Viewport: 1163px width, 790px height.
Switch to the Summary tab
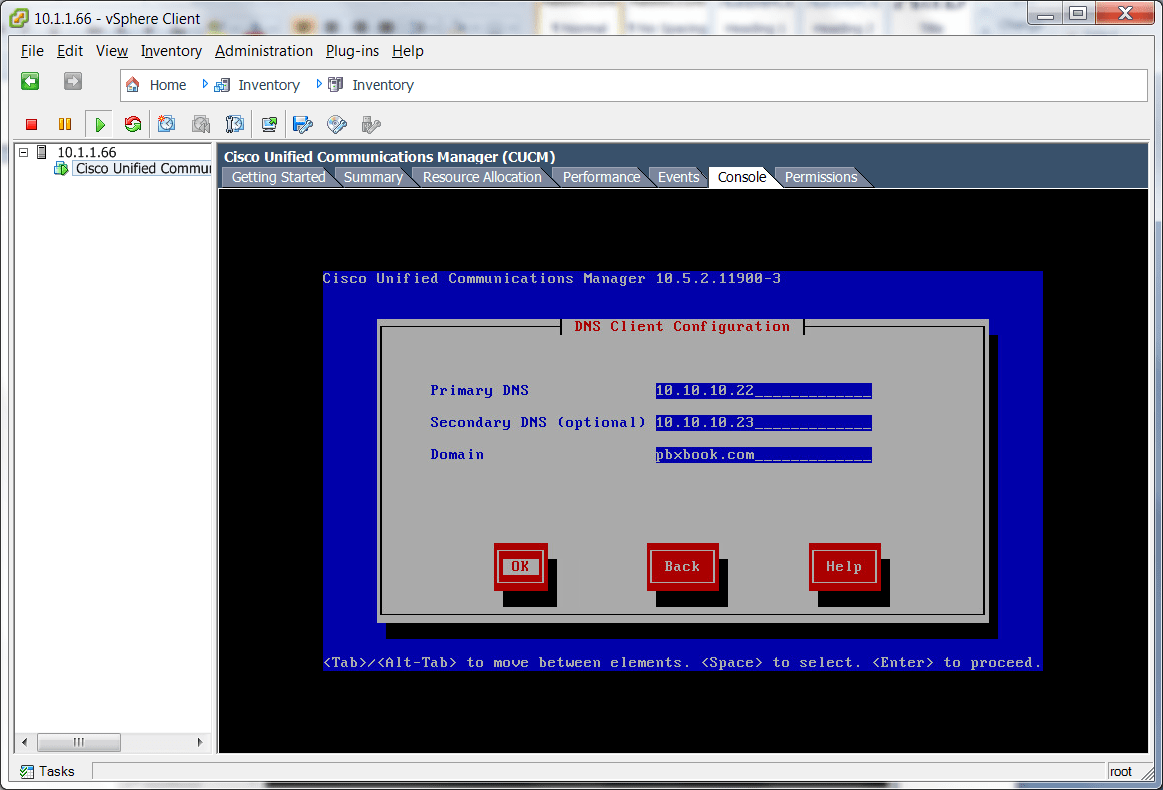pos(373,177)
